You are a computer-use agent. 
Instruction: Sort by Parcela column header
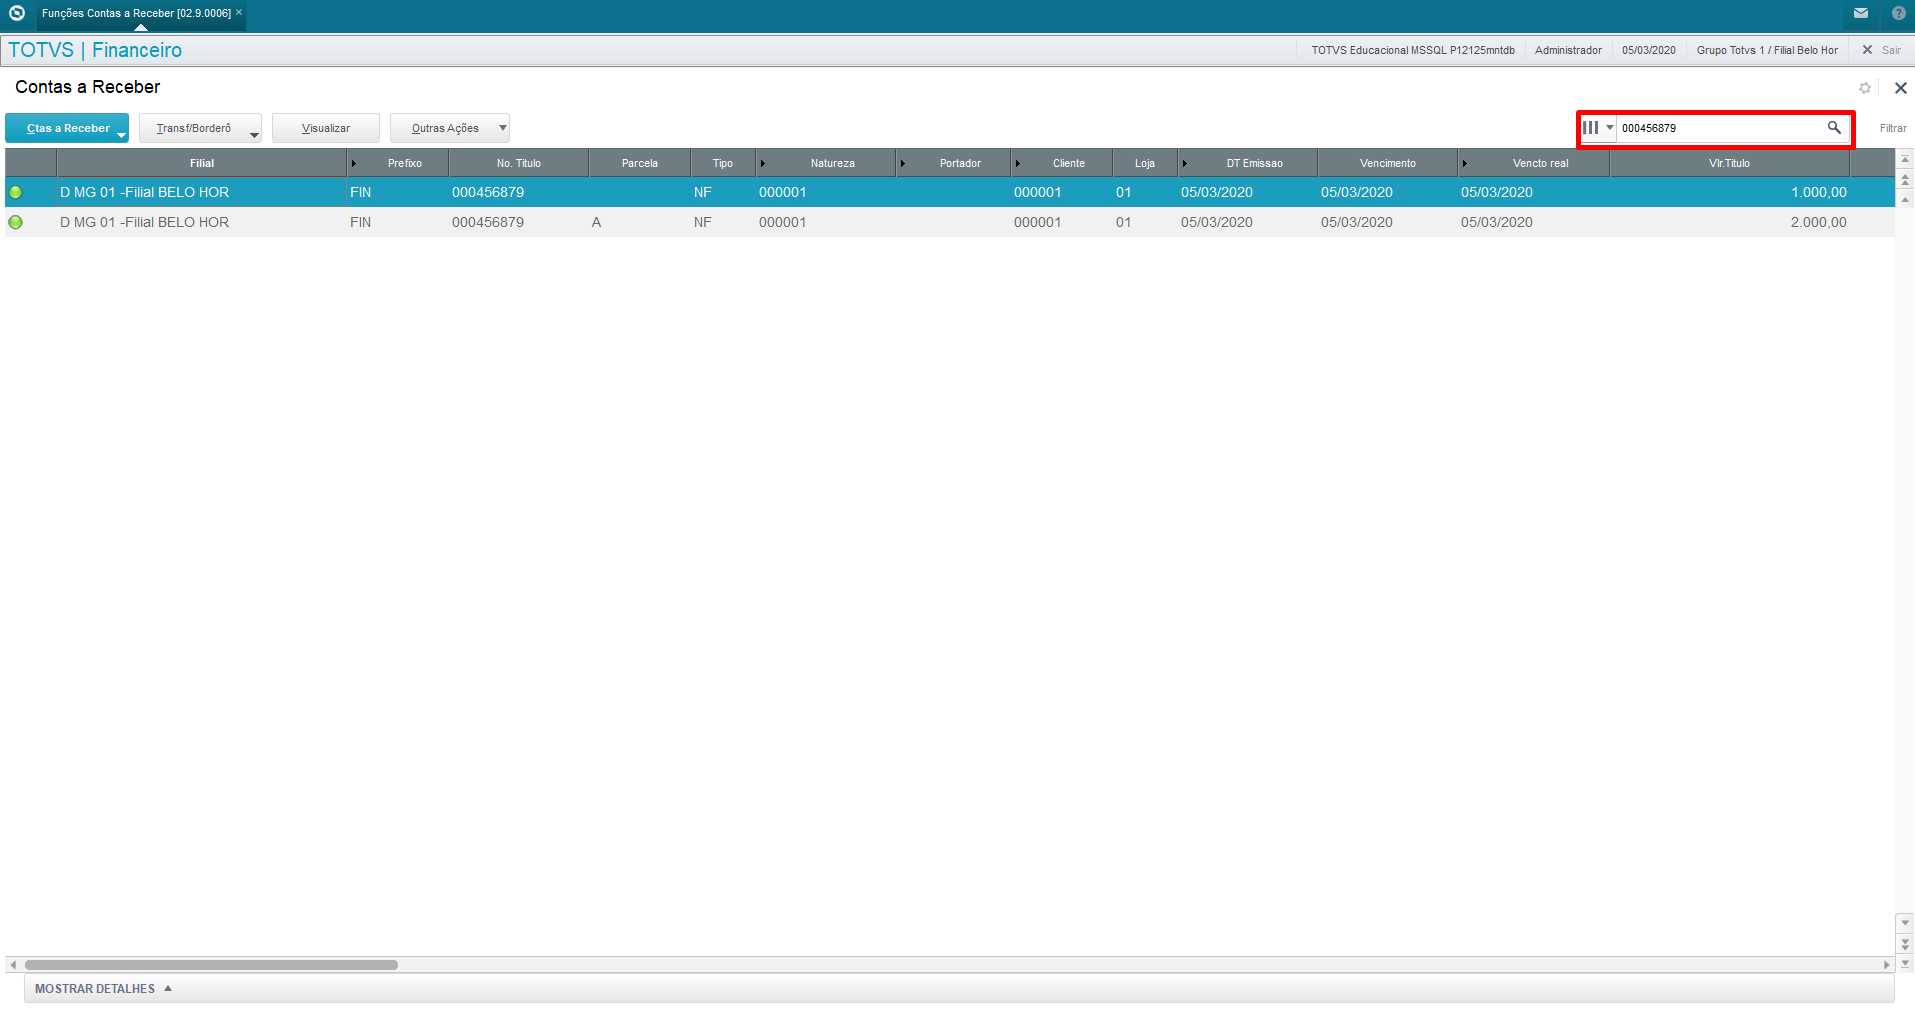pos(640,163)
